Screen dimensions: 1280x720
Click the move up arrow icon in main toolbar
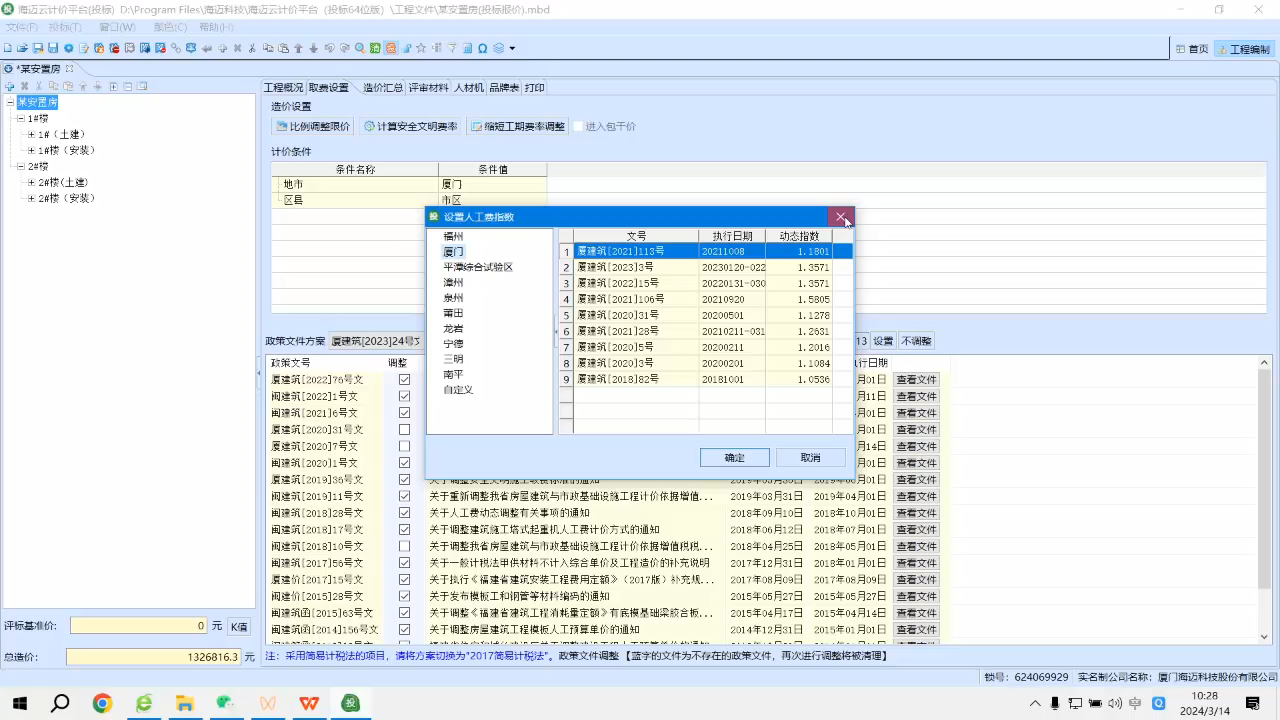(x=299, y=48)
